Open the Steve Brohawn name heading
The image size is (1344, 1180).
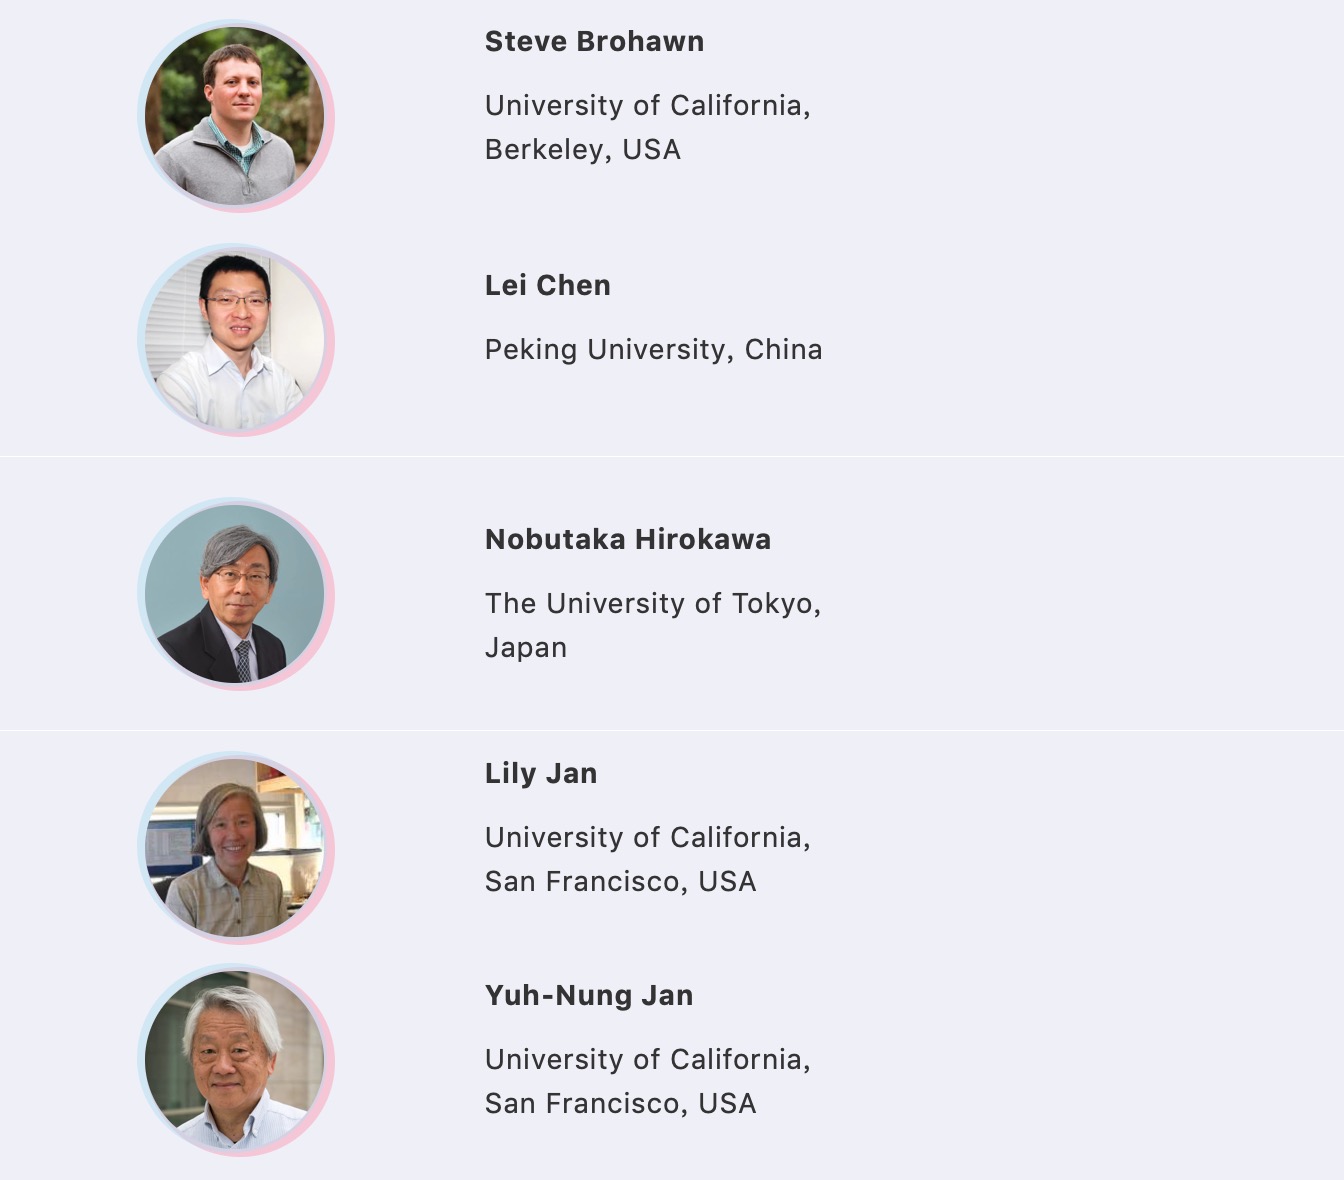pos(594,42)
